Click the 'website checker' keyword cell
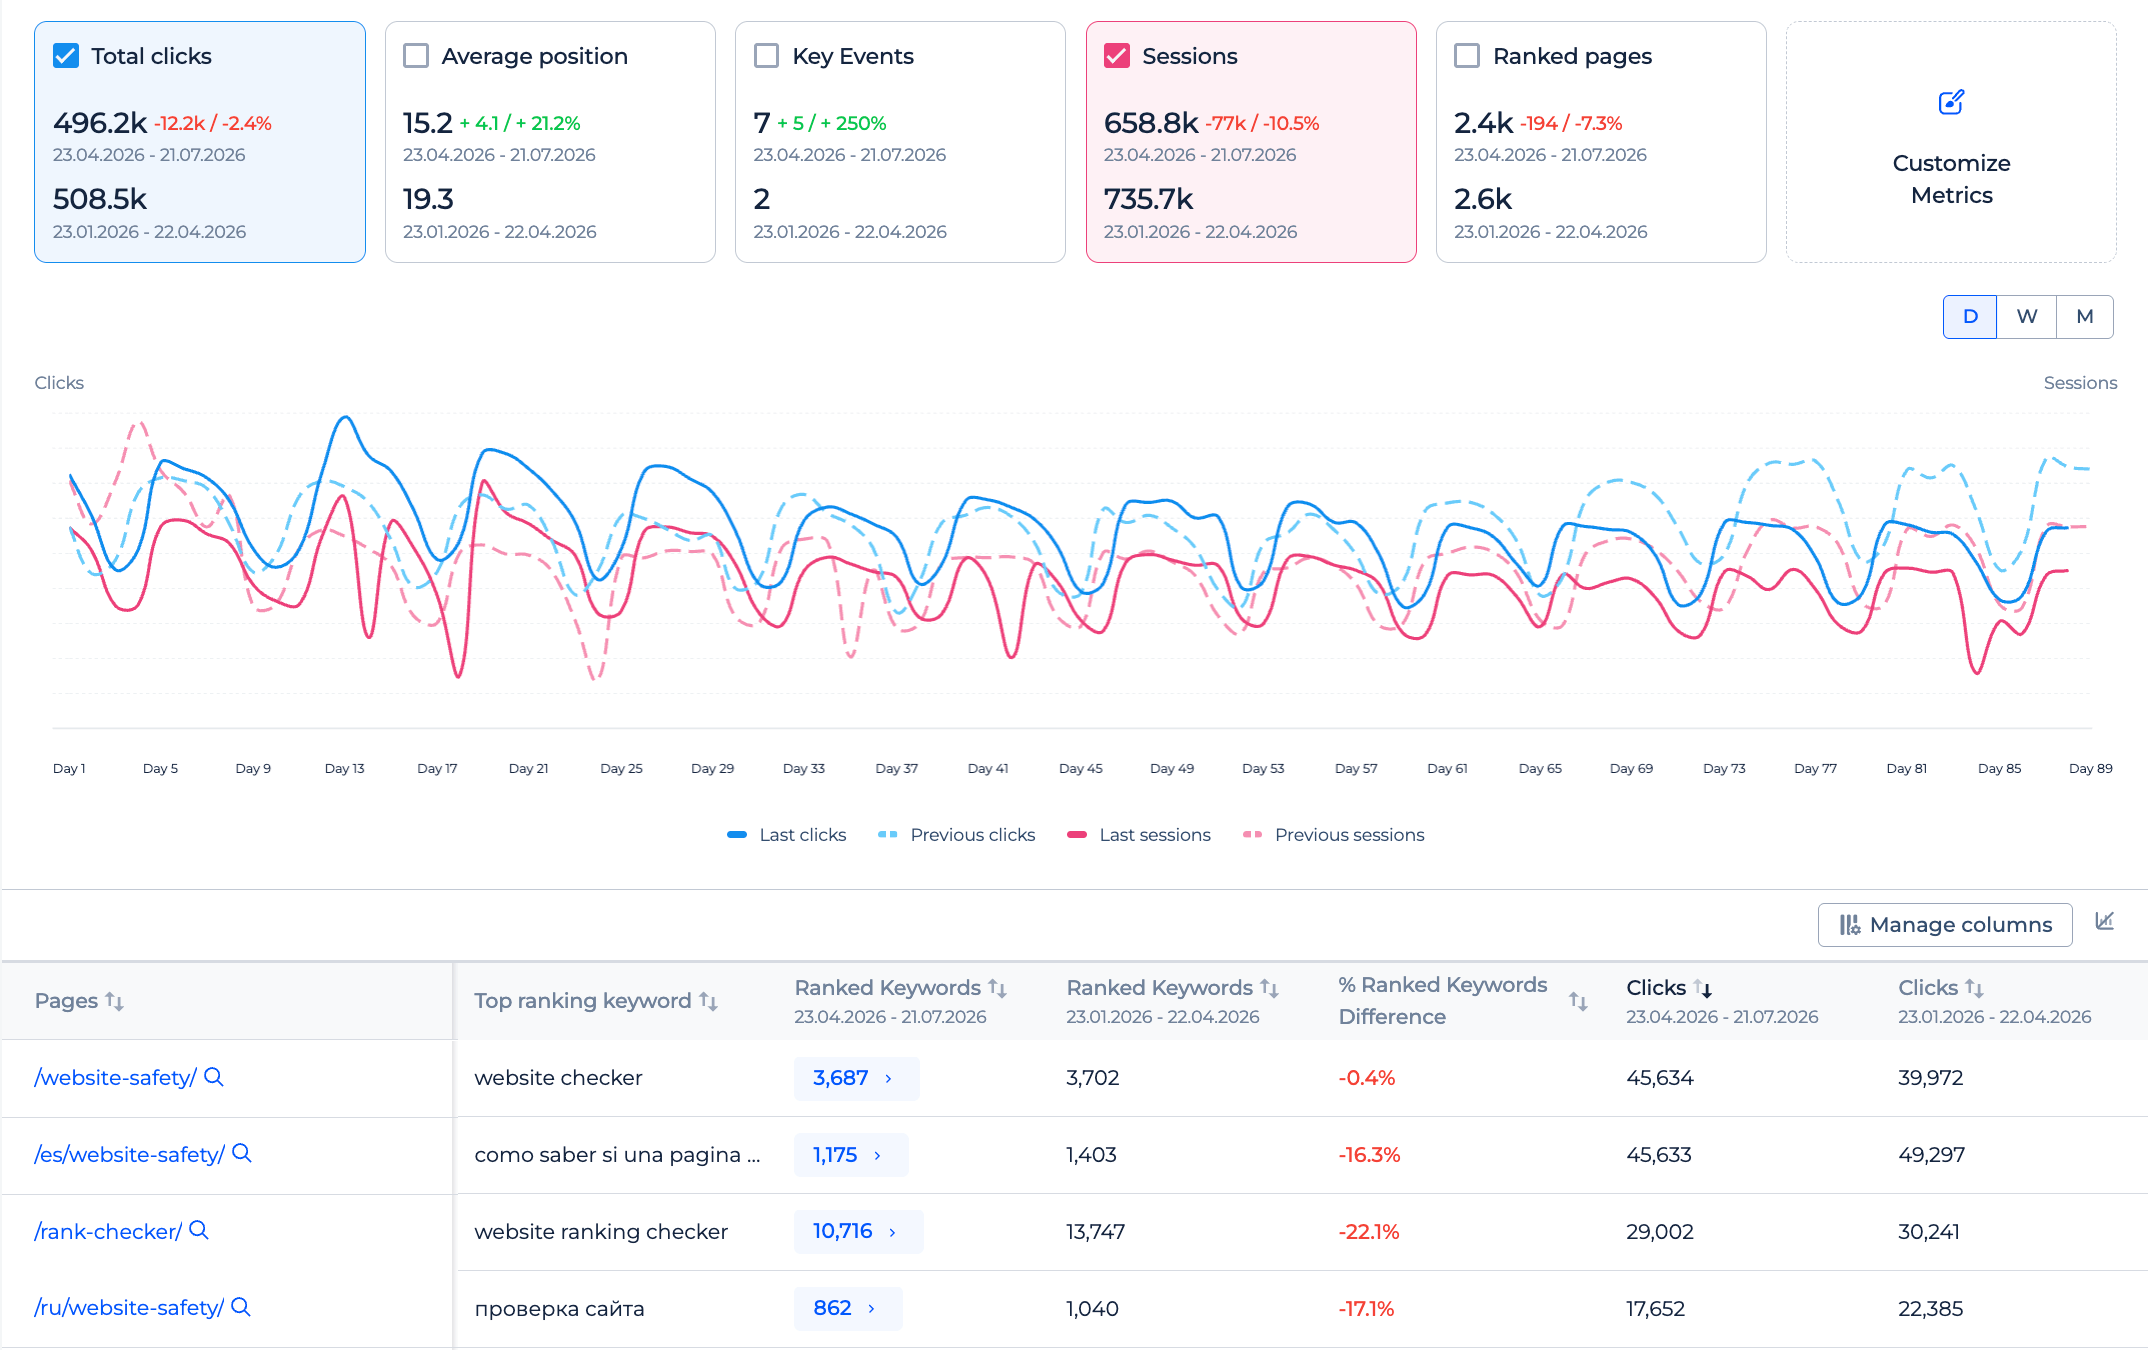 (x=558, y=1078)
